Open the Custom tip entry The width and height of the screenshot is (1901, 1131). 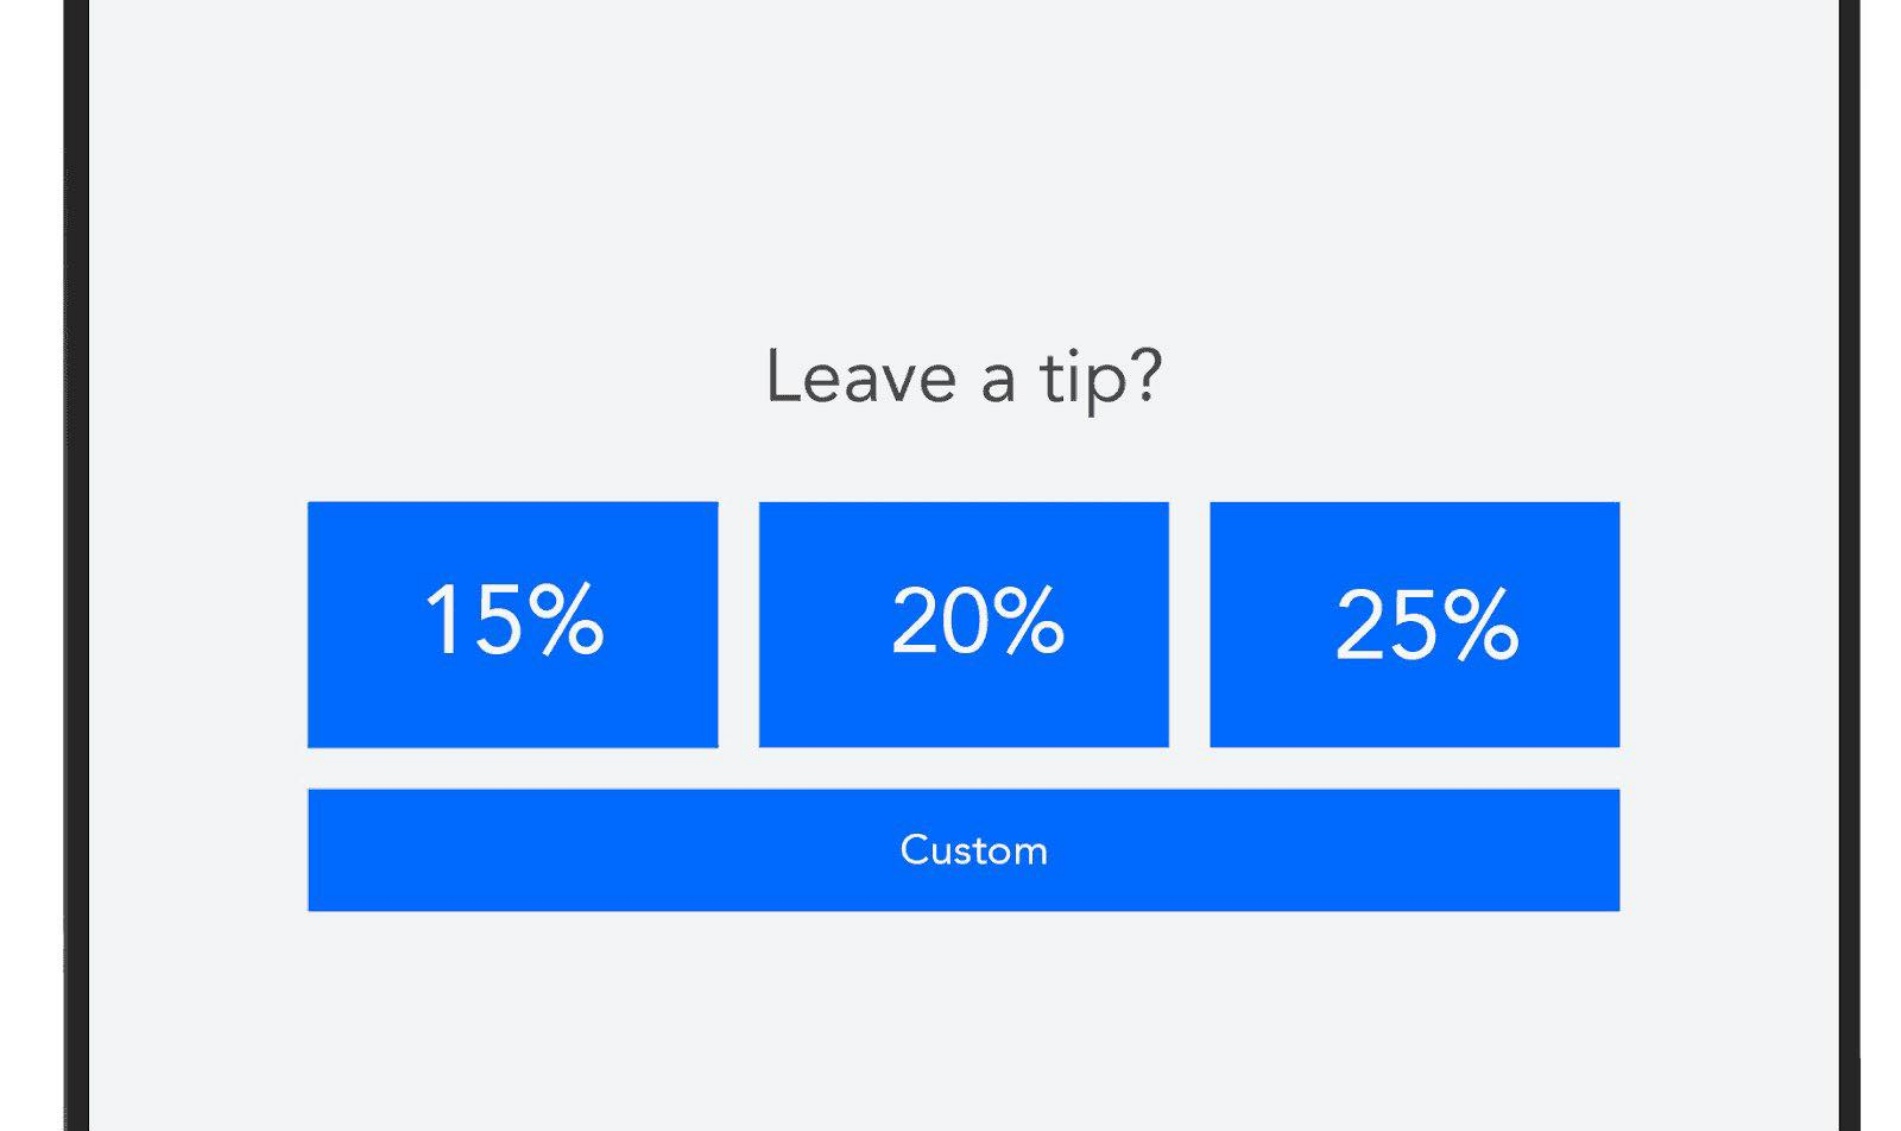pos(963,850)
